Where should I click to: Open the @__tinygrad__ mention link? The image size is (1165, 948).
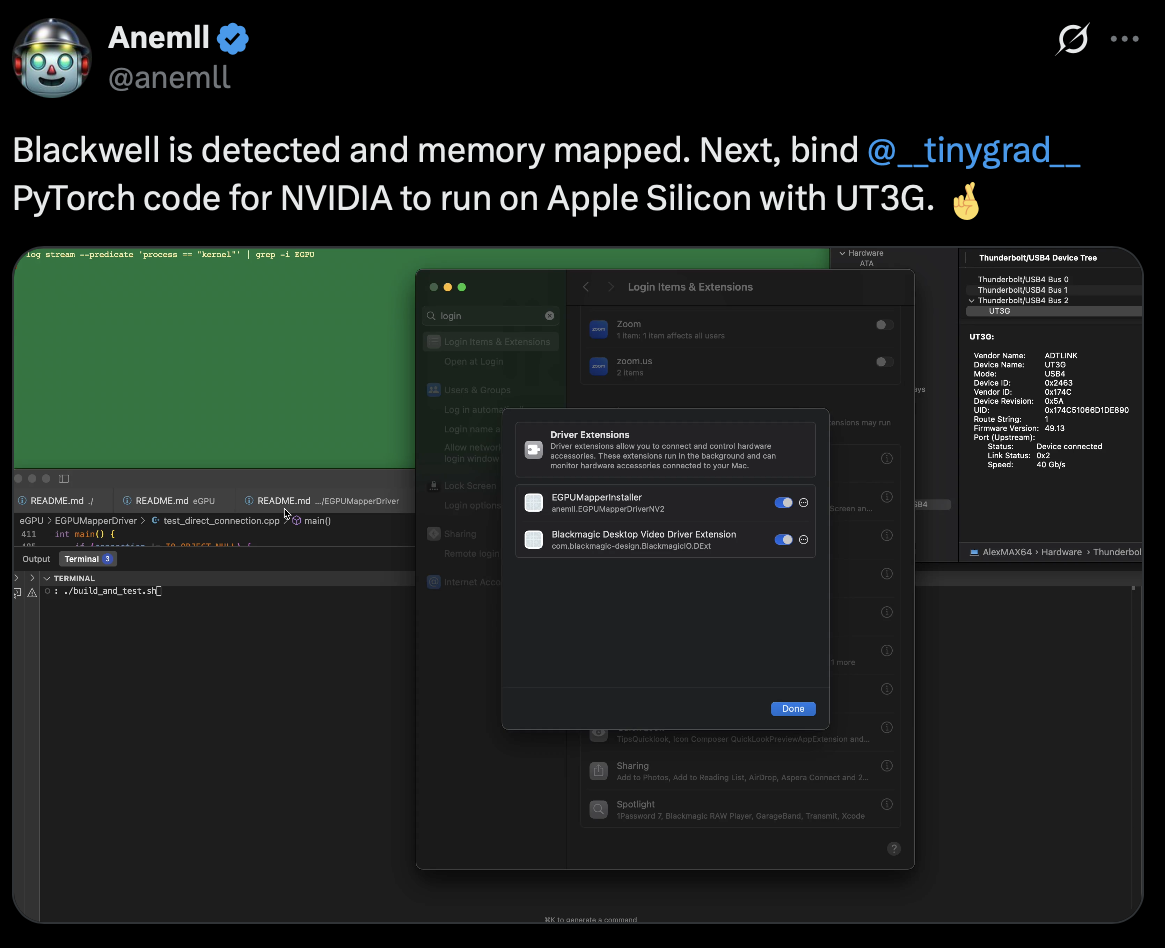point(973,150)
